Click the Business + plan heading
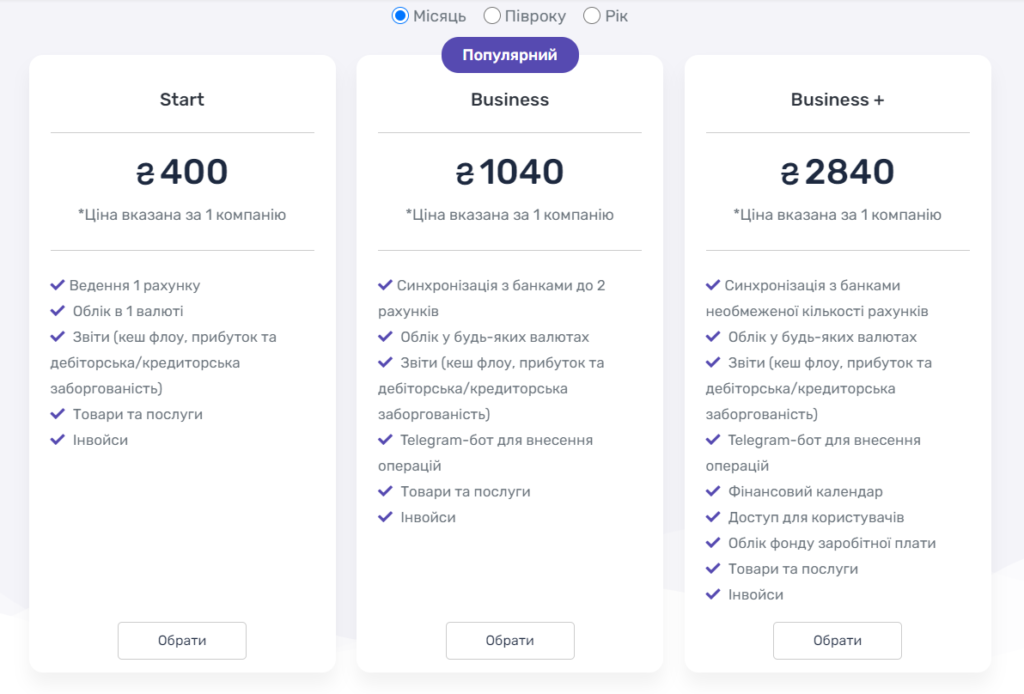Viewport: 1024px width, 694px height. click(x=837, y=100)
